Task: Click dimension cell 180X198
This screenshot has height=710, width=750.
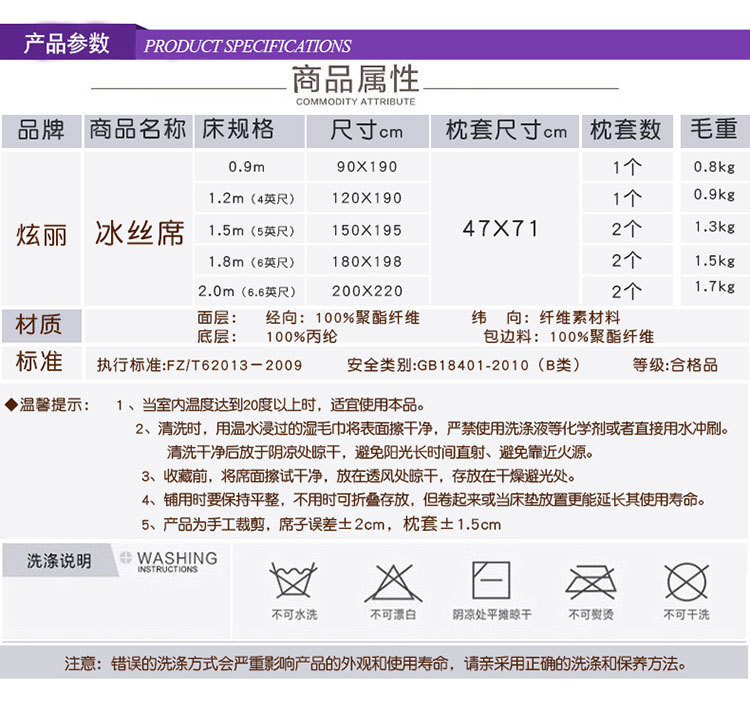Action: click(367, 262)
